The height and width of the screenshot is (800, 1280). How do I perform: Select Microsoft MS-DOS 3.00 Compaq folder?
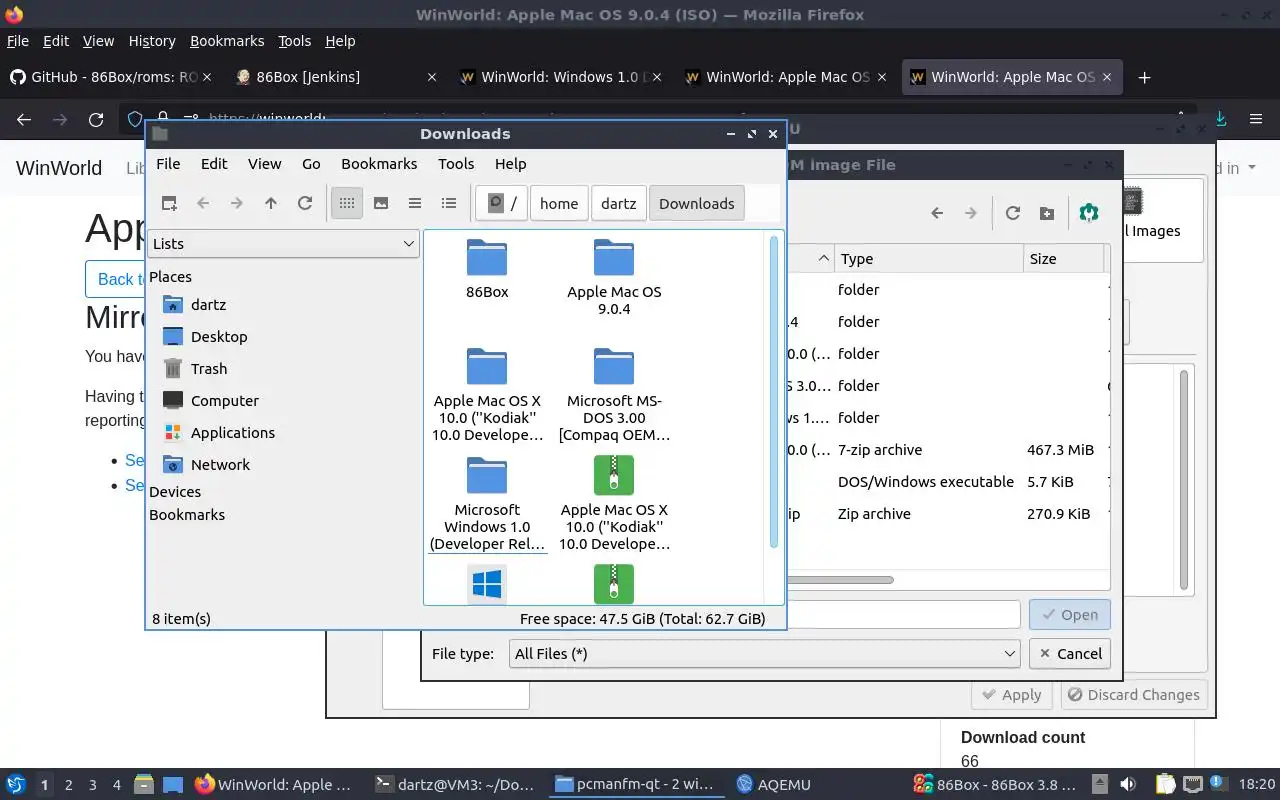coord(614,395)
